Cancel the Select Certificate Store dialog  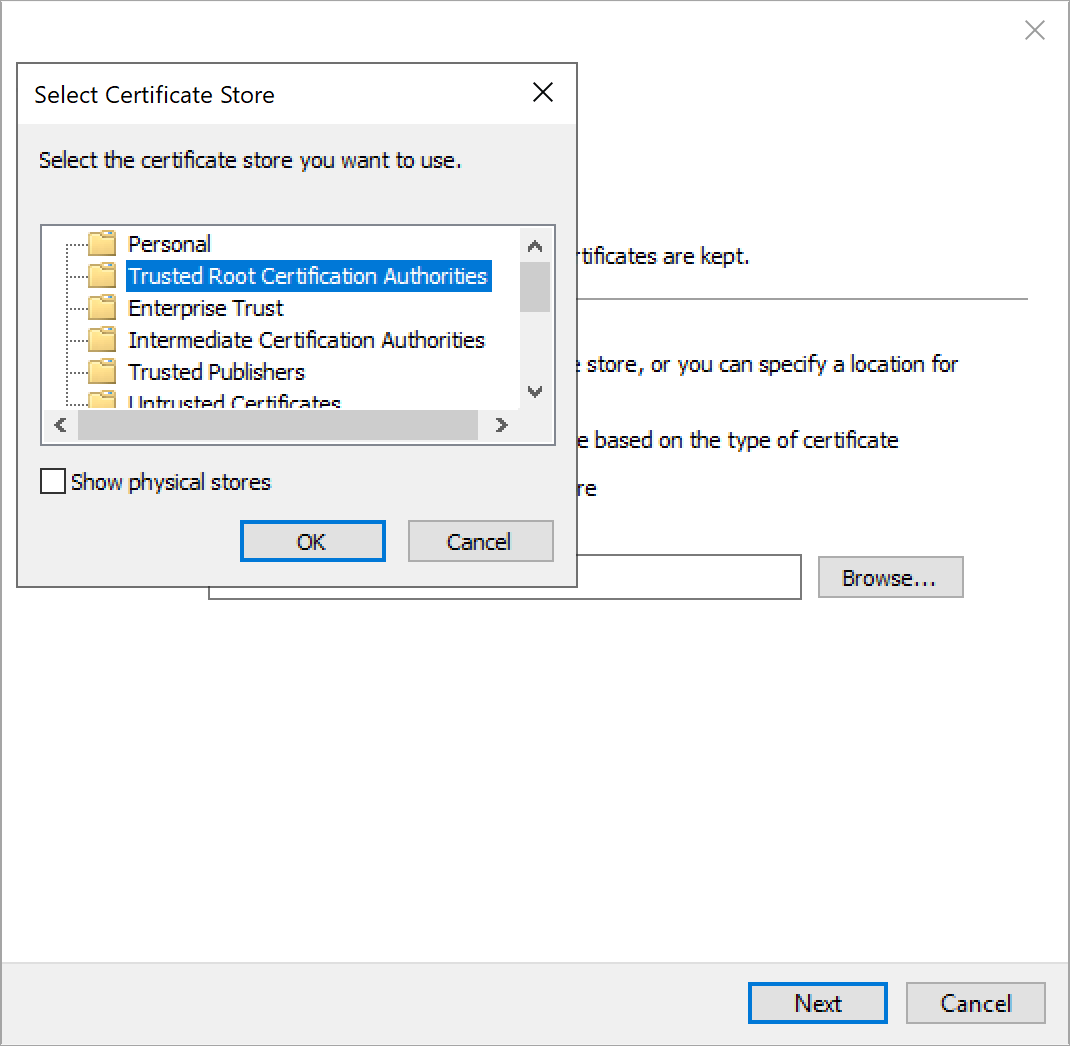[480, 540]
